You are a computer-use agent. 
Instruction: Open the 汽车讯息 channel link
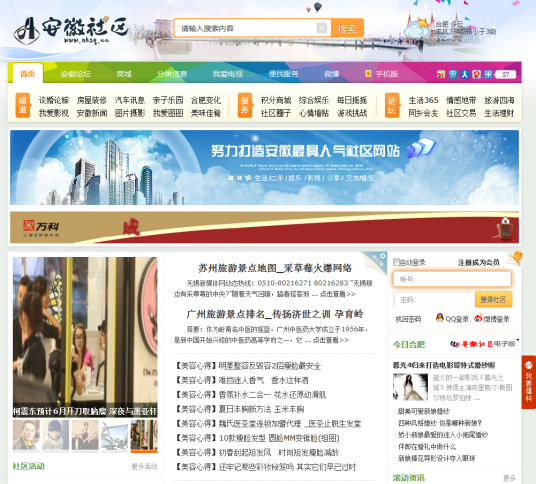click(x=130, y=100)
